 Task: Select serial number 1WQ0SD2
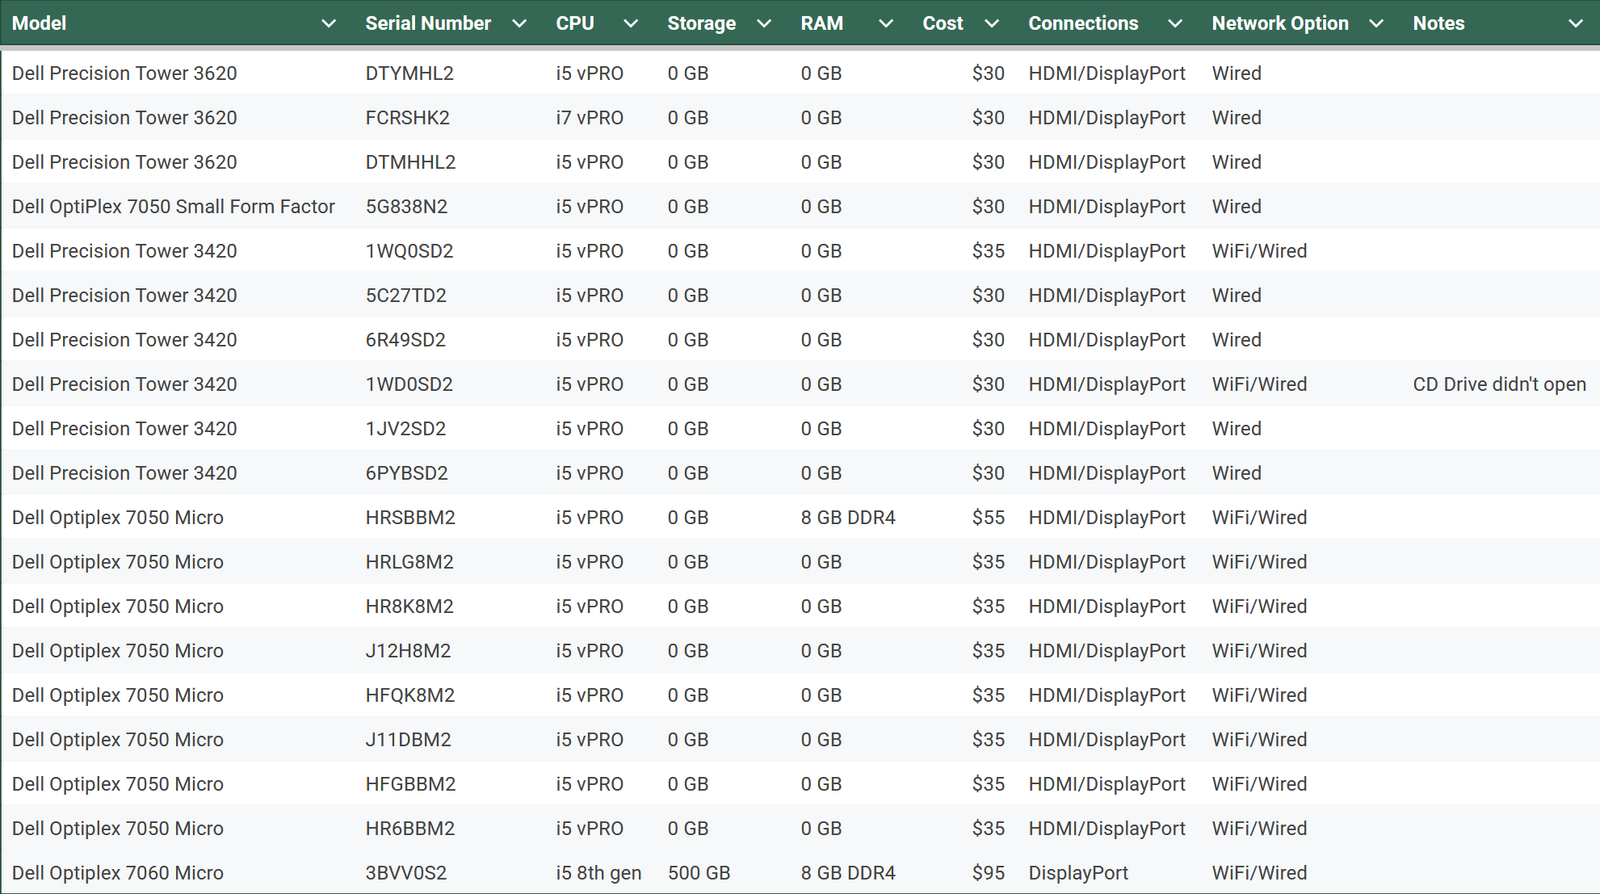point(410,251)
